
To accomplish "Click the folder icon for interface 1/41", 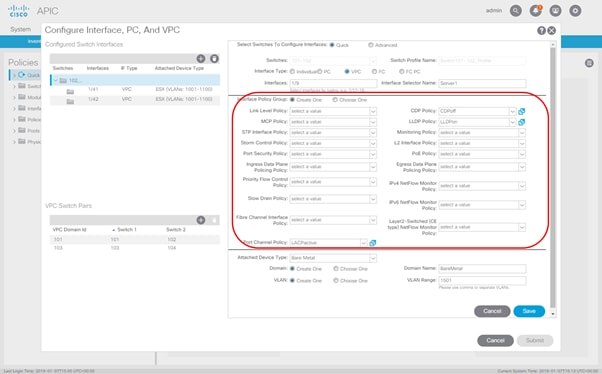I will 70,91.
